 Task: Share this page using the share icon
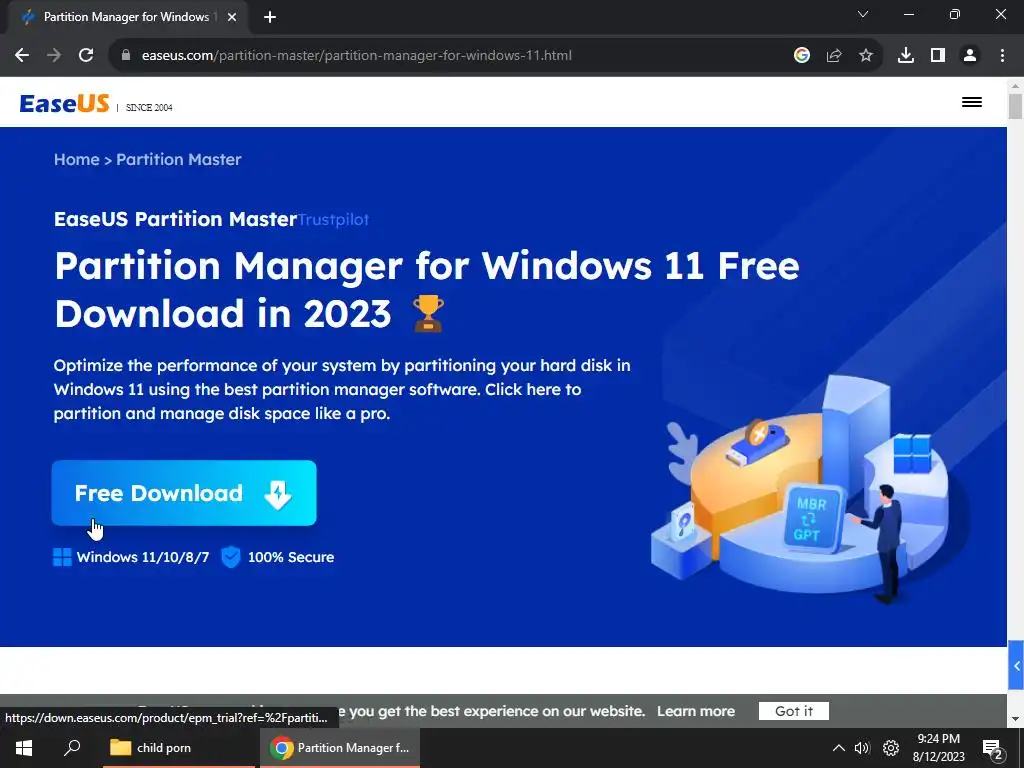pyautogui.click(x=833, y=56)
